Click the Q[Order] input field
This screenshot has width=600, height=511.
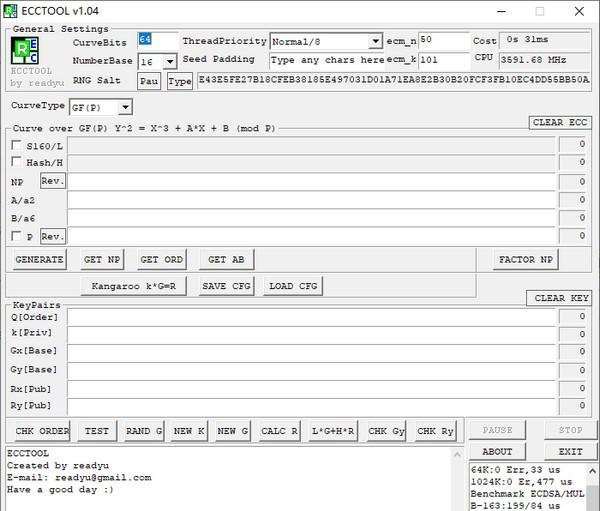[311, 317]
